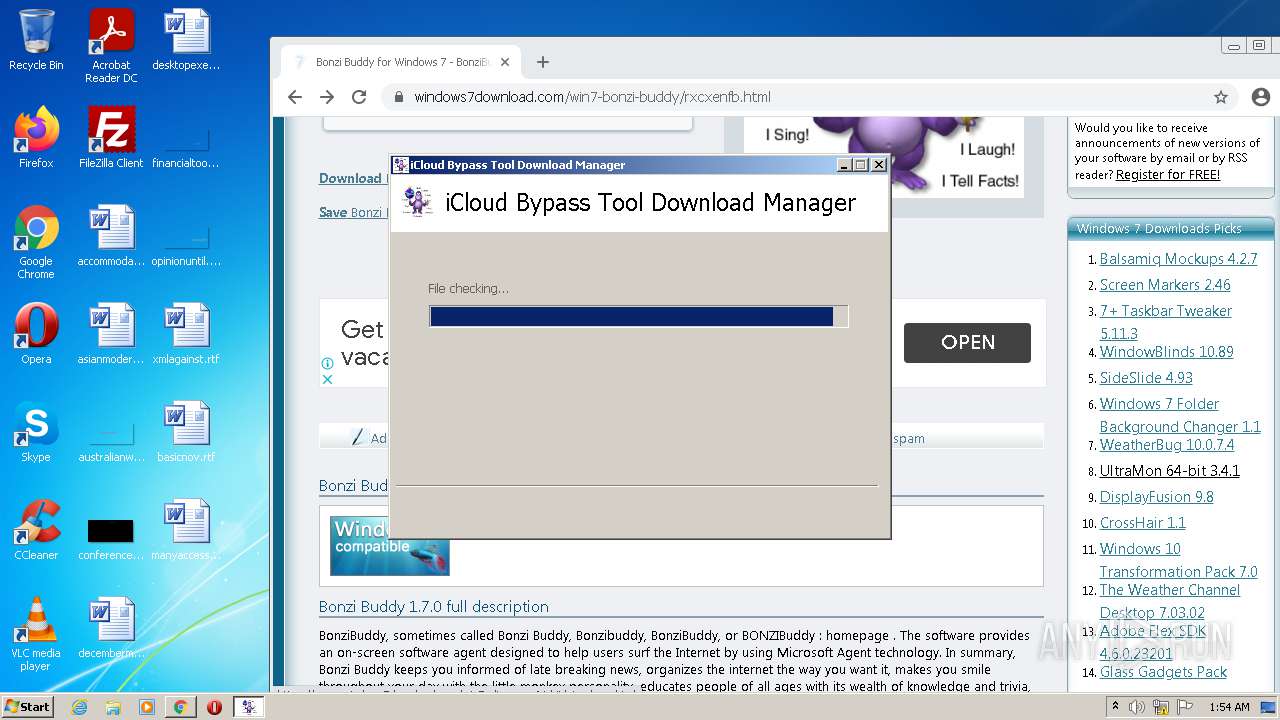Viewport: 1280px width, 720px height.
Task: Select the decemberm document icon
Action: 111,628
